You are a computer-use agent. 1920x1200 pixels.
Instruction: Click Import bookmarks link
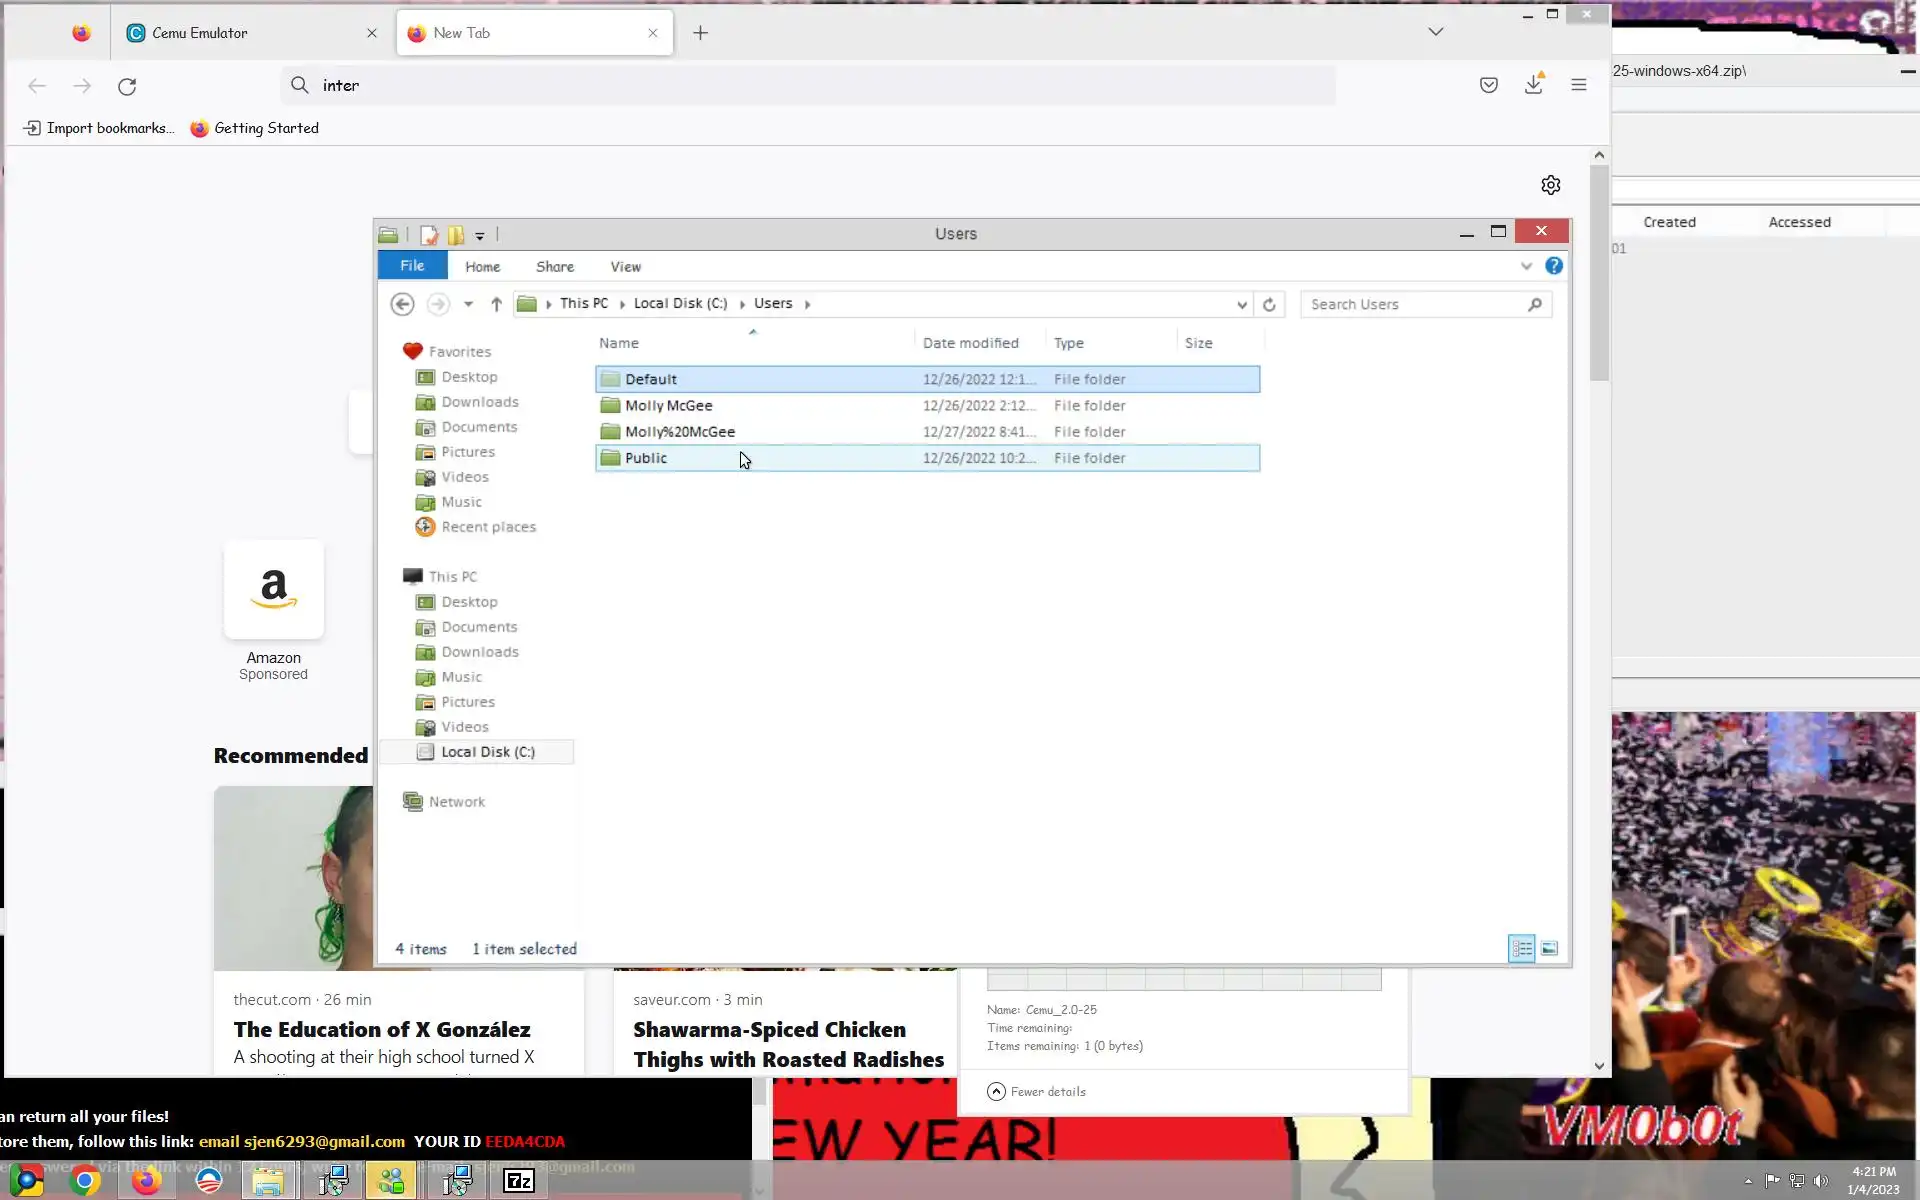pyautogui.click(x=98, y=128)
